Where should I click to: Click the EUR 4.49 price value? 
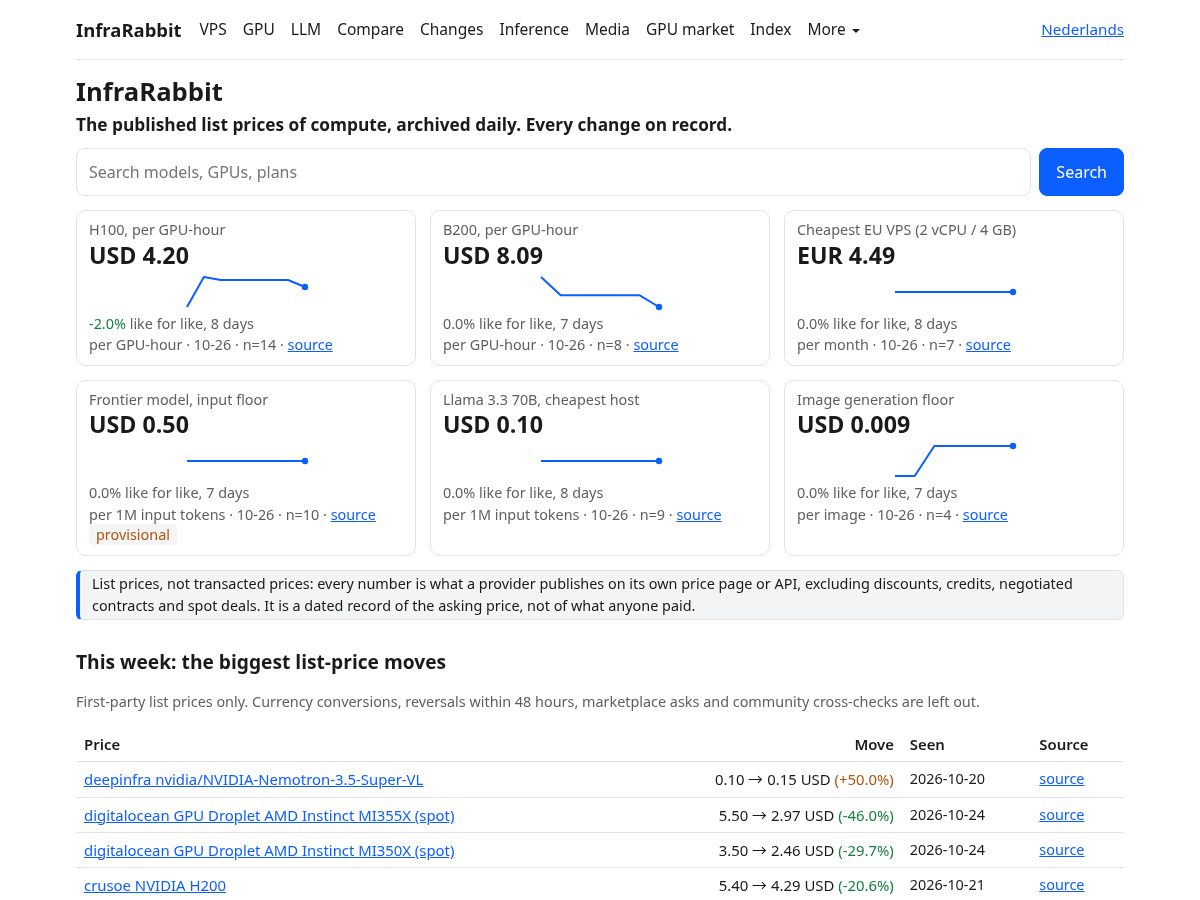(x=846, y=256)
